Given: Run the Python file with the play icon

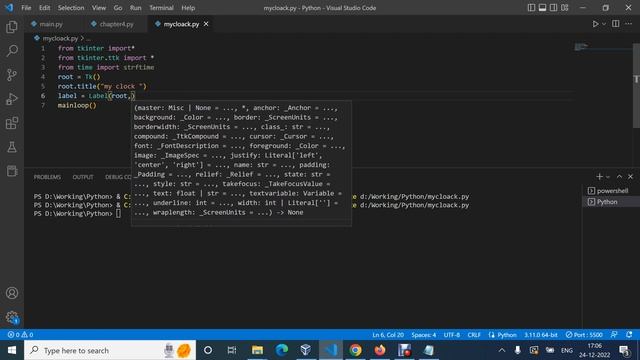Looking at the screenshot, I should coord(595,24).
